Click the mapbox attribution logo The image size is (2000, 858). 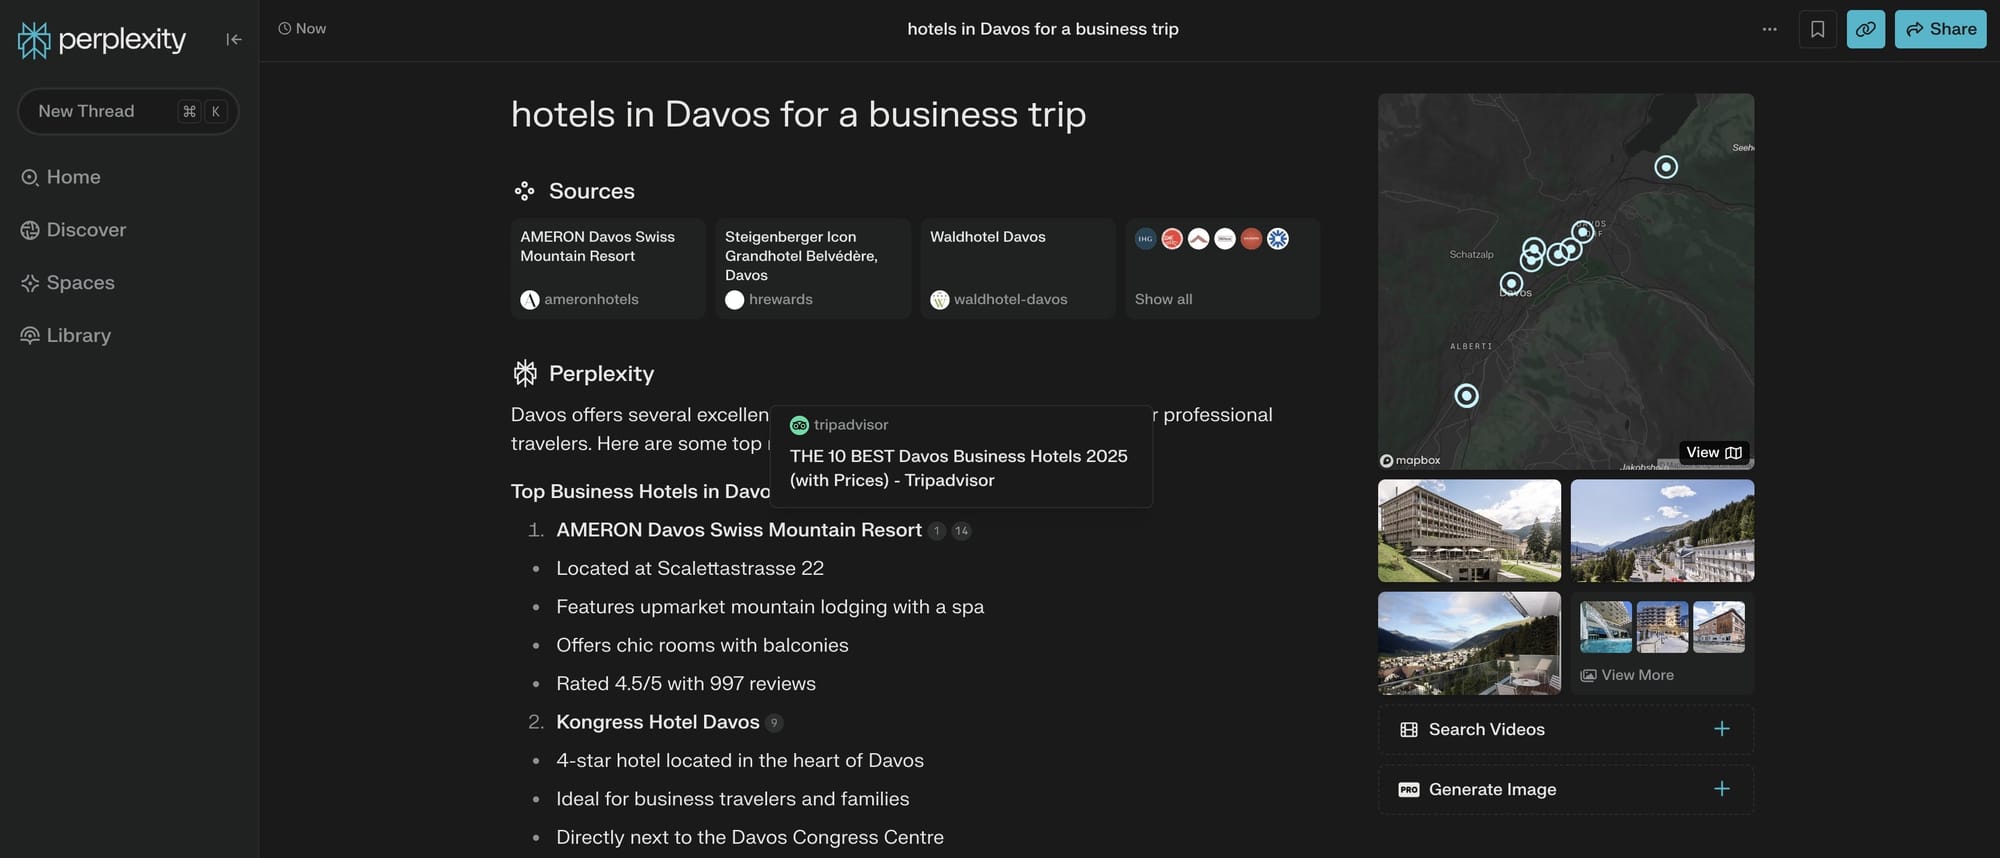1410,461
